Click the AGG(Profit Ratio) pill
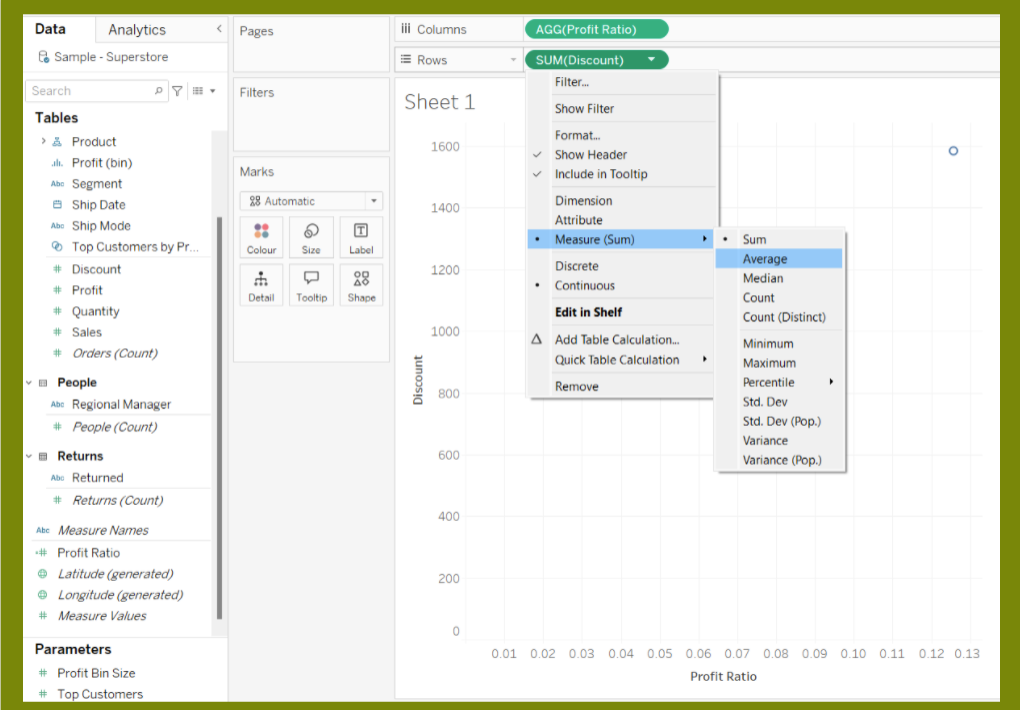 coord(596,29)
